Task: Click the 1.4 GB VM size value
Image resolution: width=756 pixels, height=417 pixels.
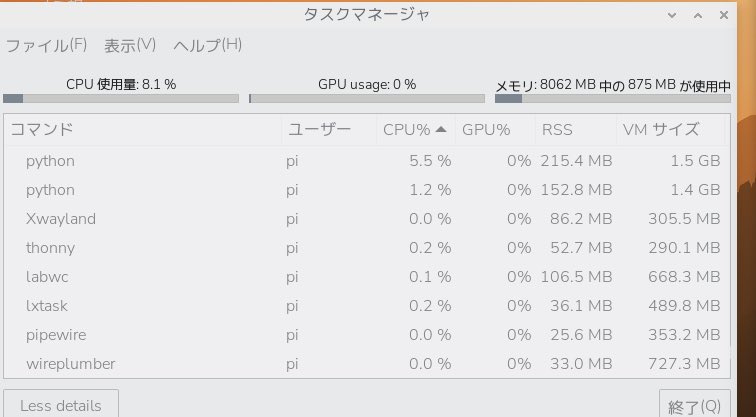Action: click(695, 190)
